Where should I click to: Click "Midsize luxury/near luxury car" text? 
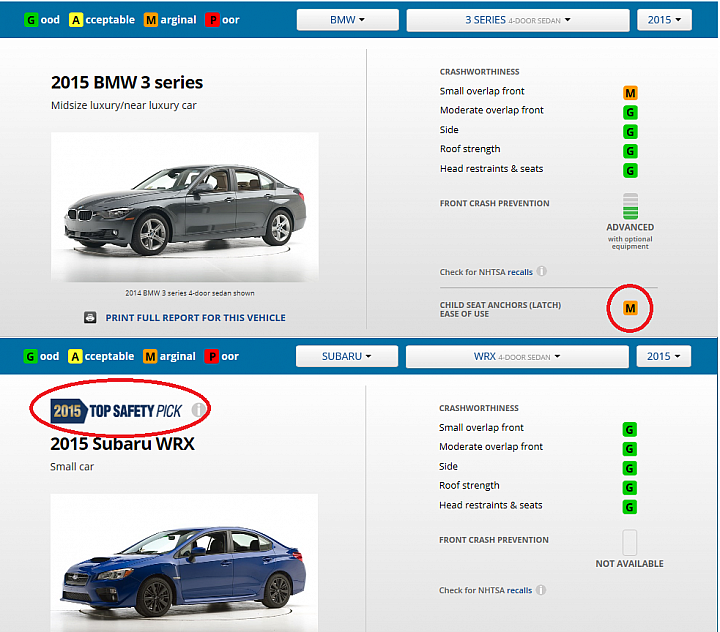(x=124, y=106)
